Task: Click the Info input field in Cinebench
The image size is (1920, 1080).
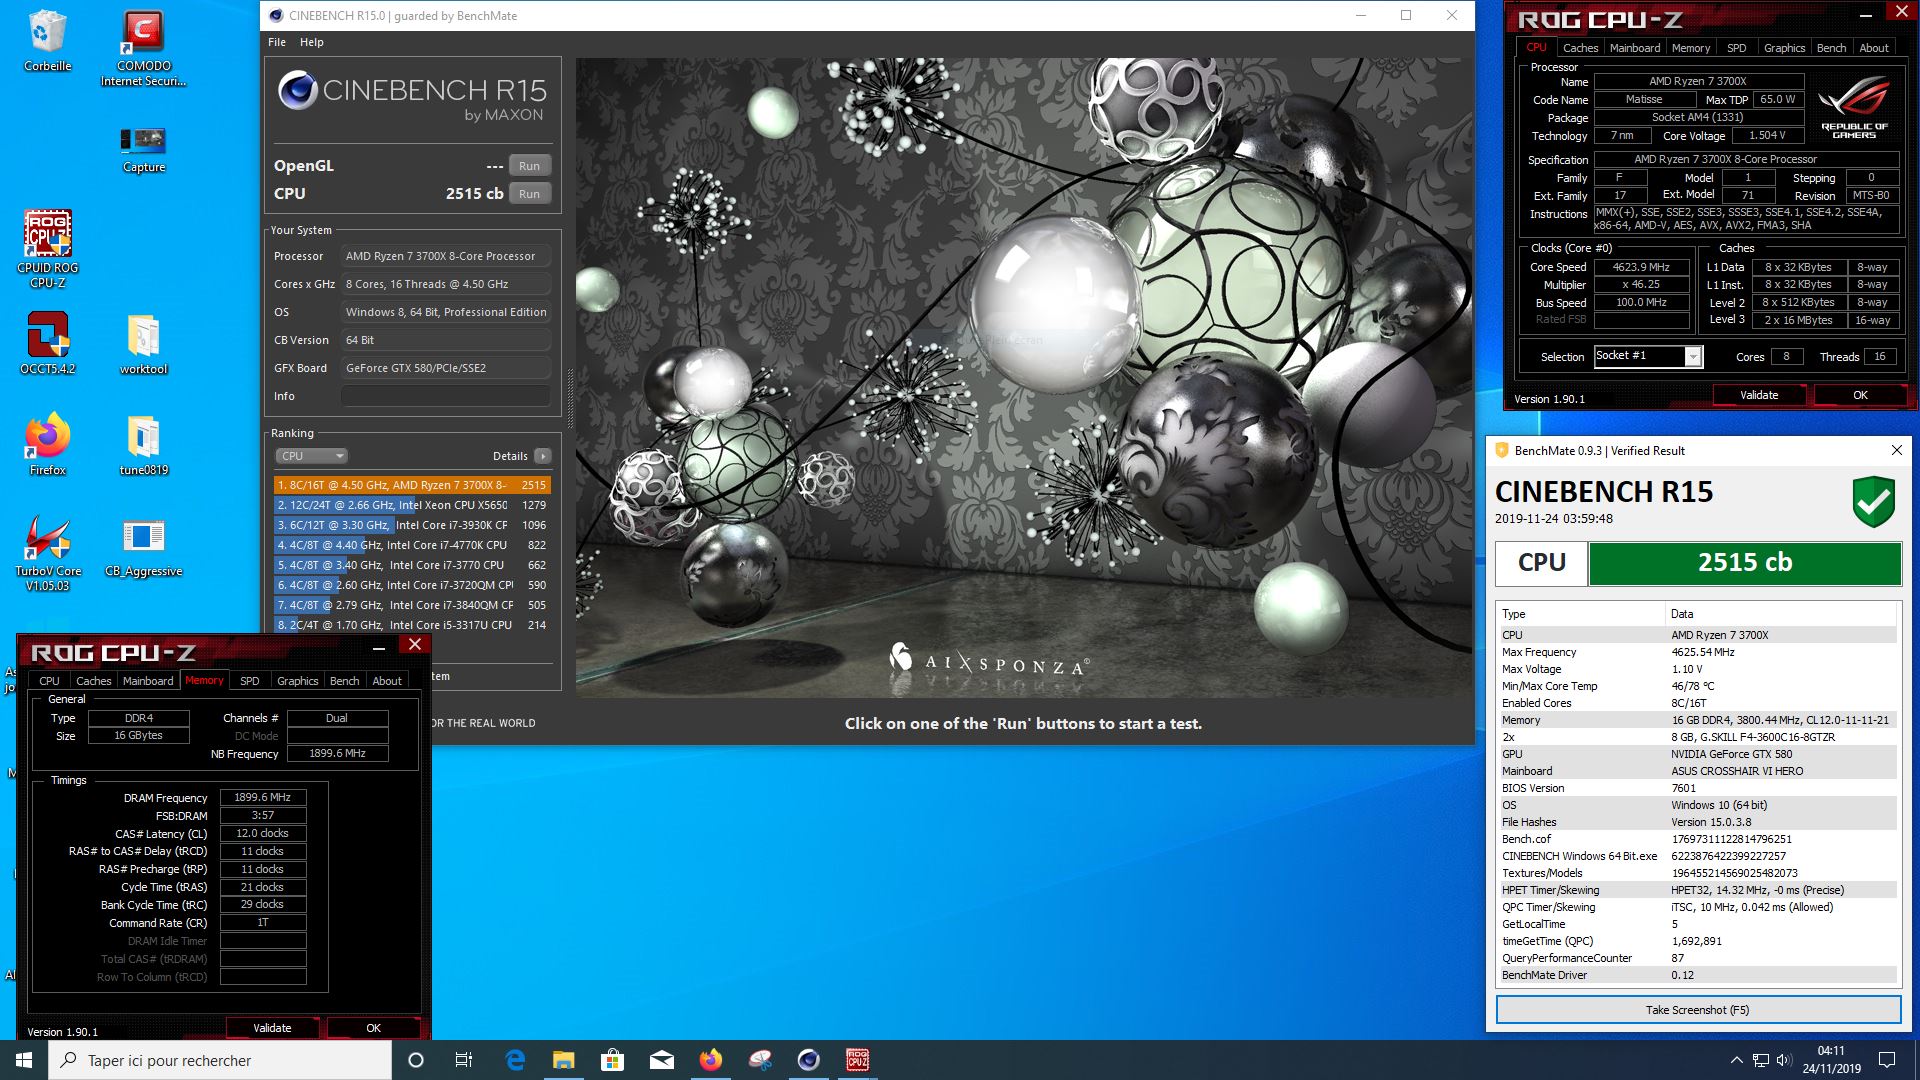Action: (x=446, y=396)
